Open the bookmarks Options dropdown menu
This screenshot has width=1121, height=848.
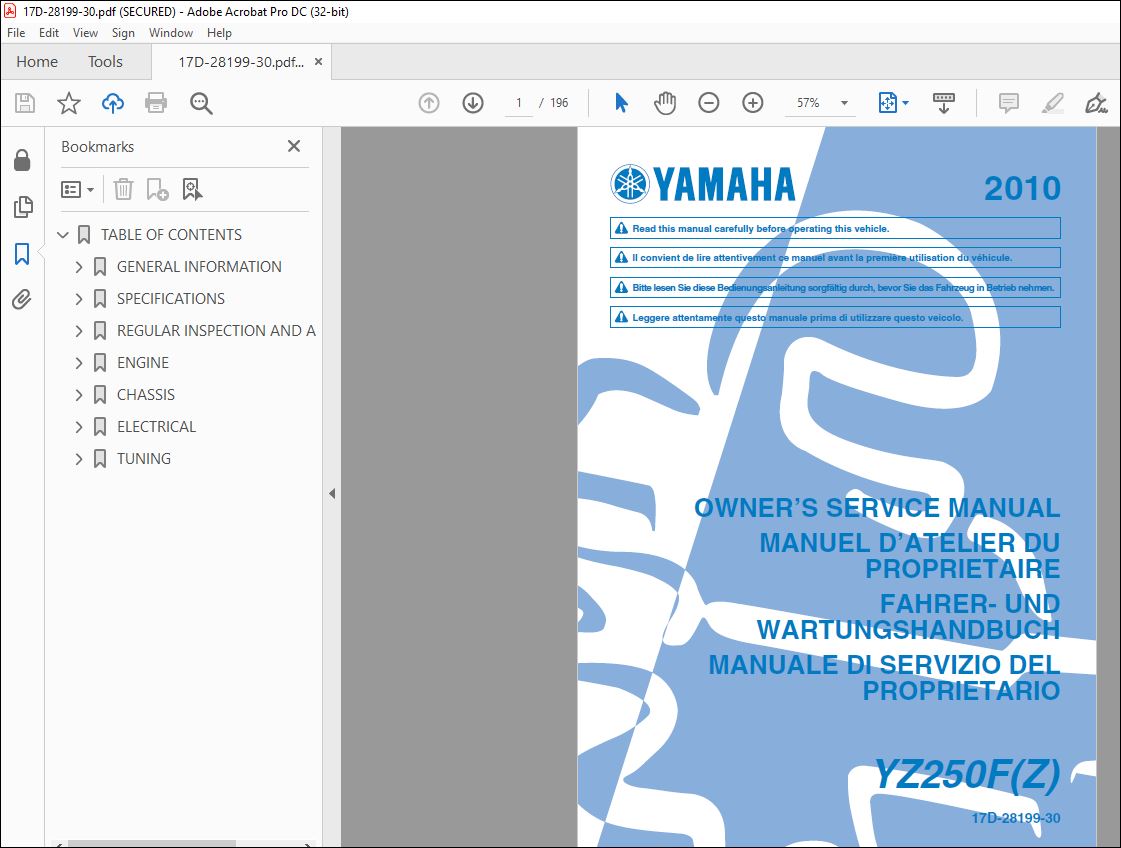pos(77,189)
